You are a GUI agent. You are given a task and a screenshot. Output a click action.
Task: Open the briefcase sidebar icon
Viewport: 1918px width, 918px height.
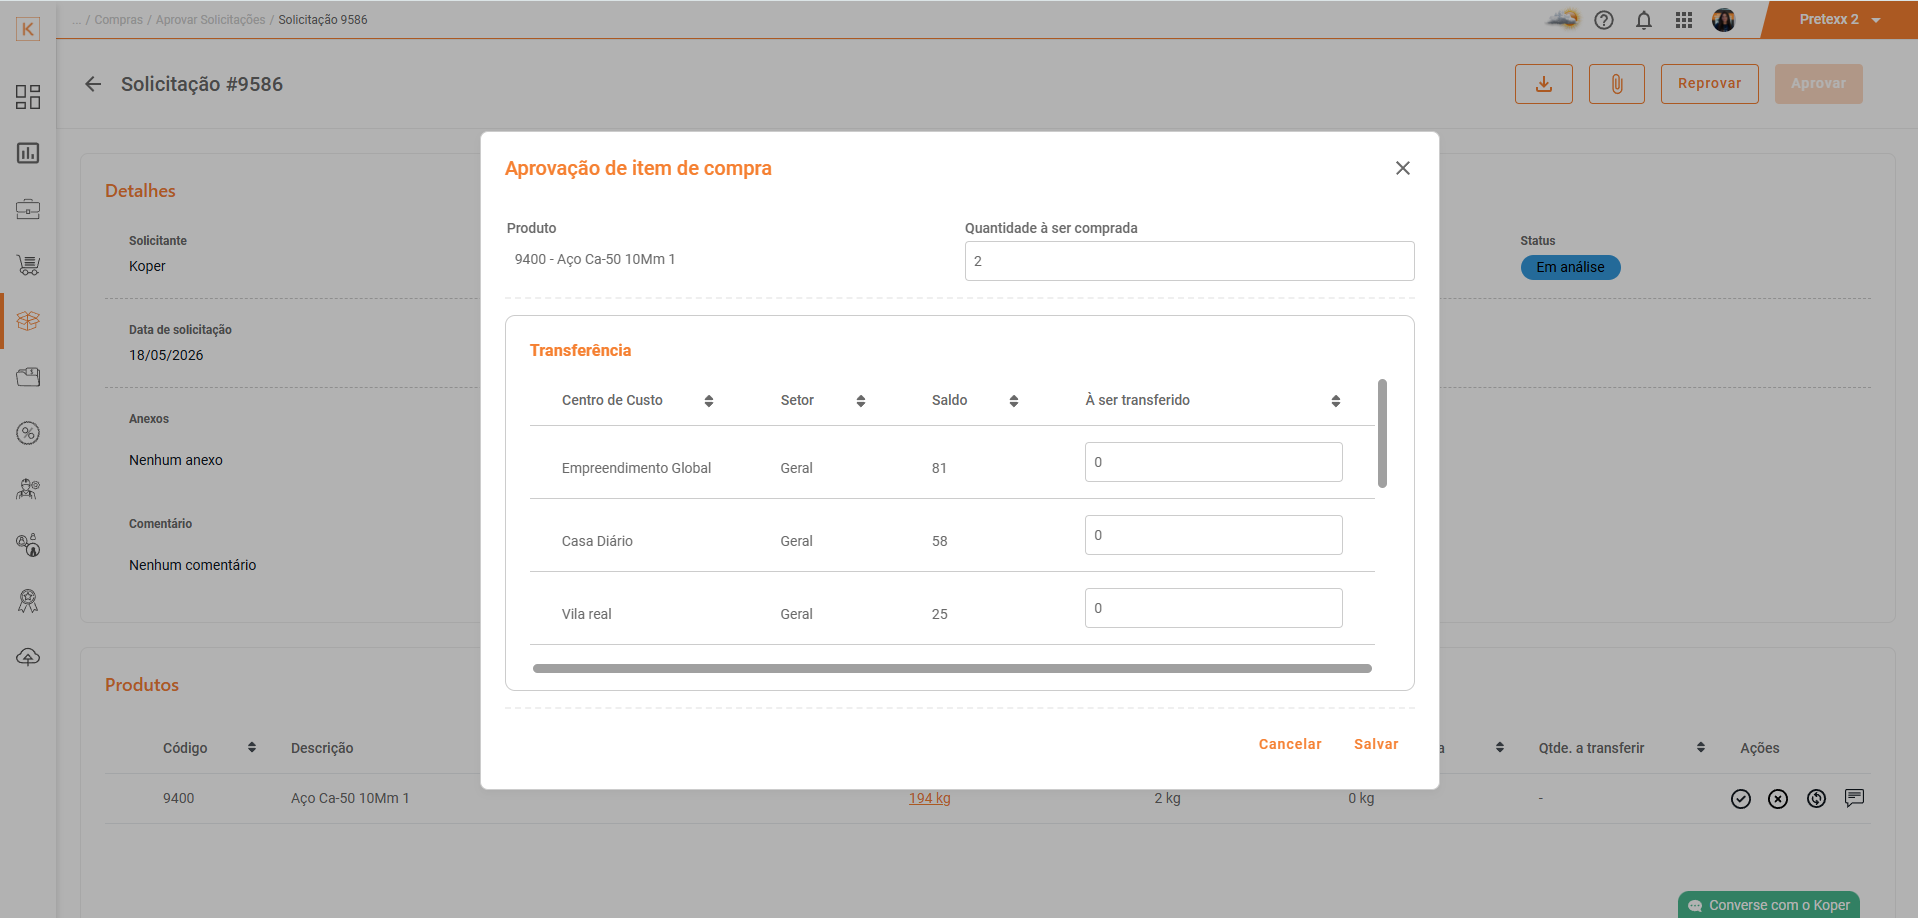(x=28, y=209)
